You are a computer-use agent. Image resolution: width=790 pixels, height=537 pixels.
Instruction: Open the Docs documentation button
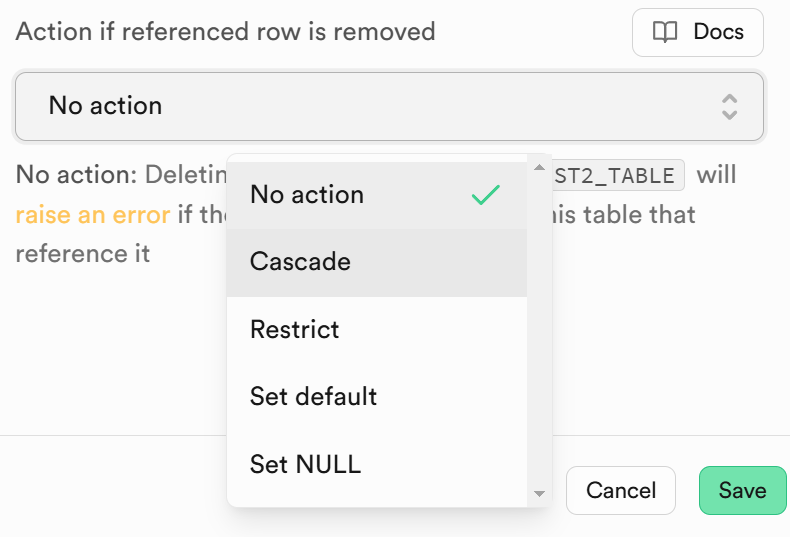[x=698, y=32]
